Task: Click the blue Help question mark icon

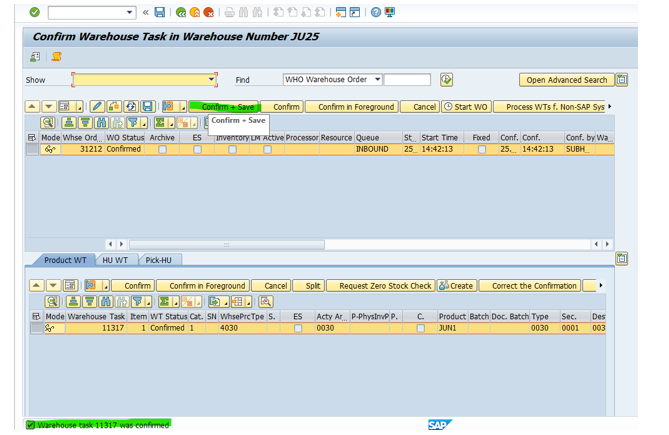Action: pos(375,12)
